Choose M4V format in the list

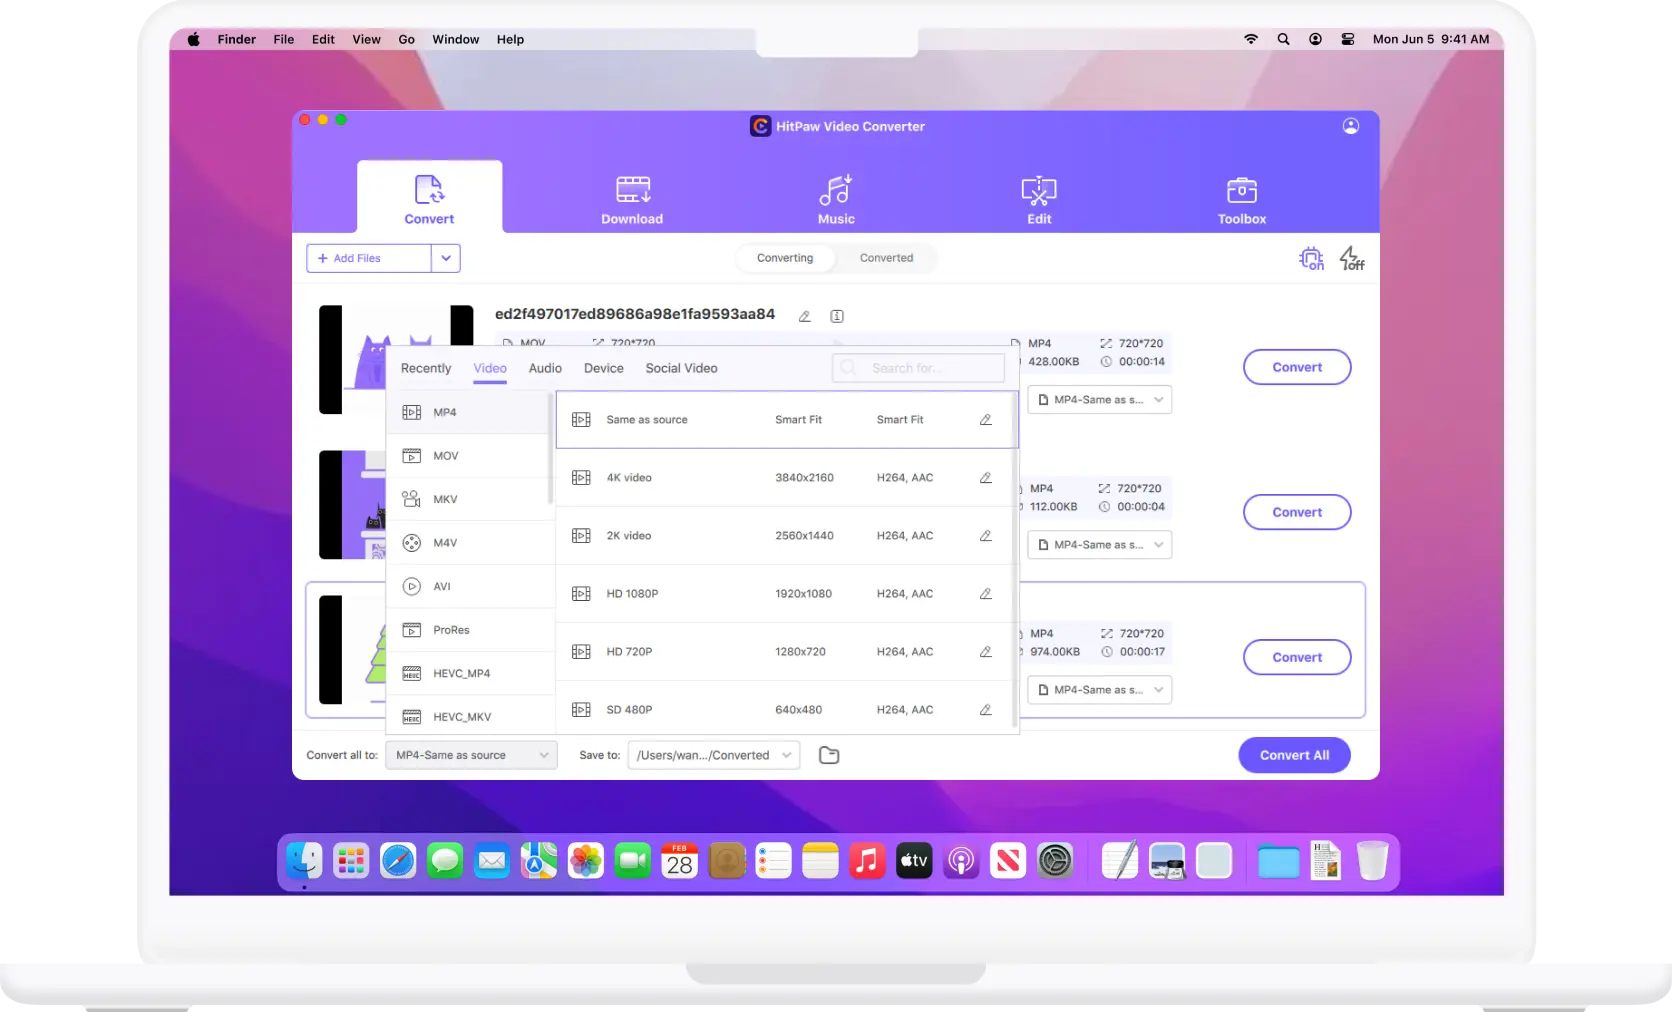469,543
